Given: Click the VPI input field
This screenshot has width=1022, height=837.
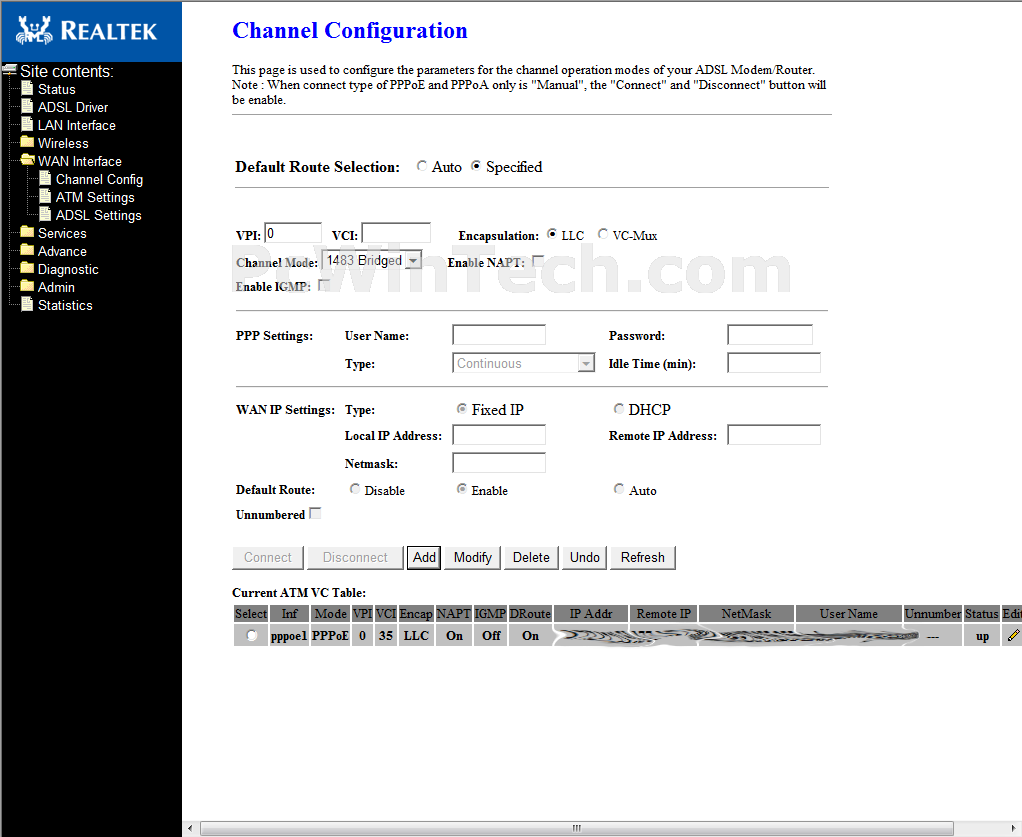Looking at the screenshot, I should [x=293, y=233].
